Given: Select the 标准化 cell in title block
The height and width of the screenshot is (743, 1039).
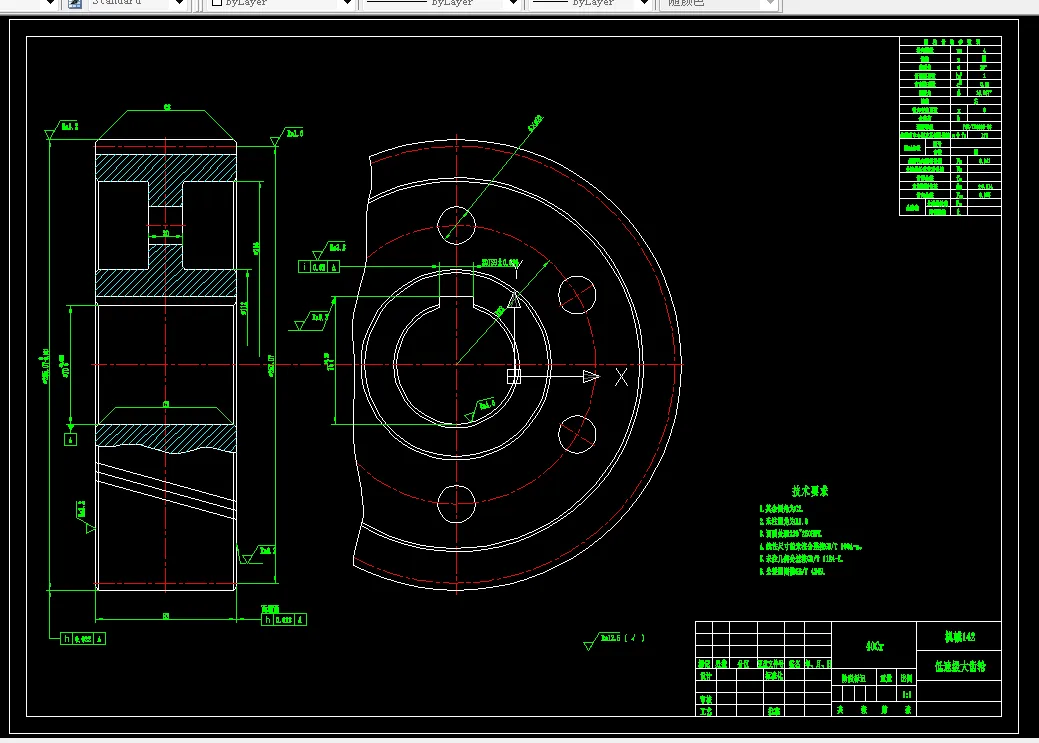Looking at the screenshot, I should tap(774, 676).
